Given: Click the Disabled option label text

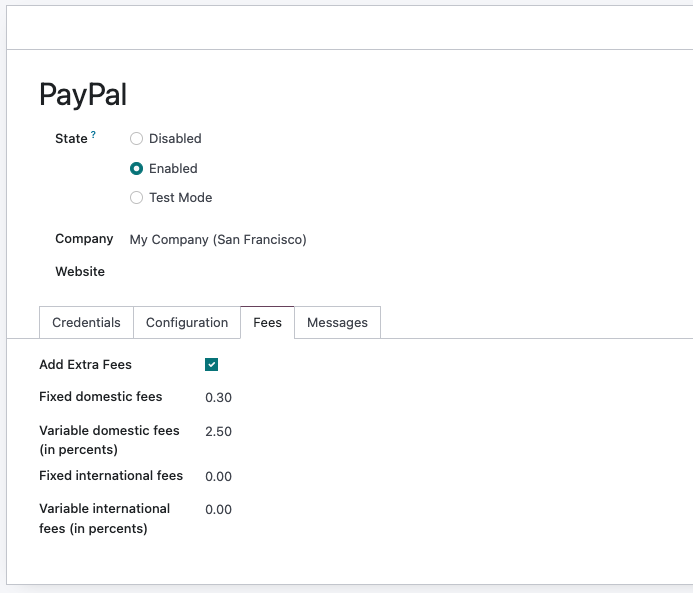Looking at the screenshot, I should (175, 139).
